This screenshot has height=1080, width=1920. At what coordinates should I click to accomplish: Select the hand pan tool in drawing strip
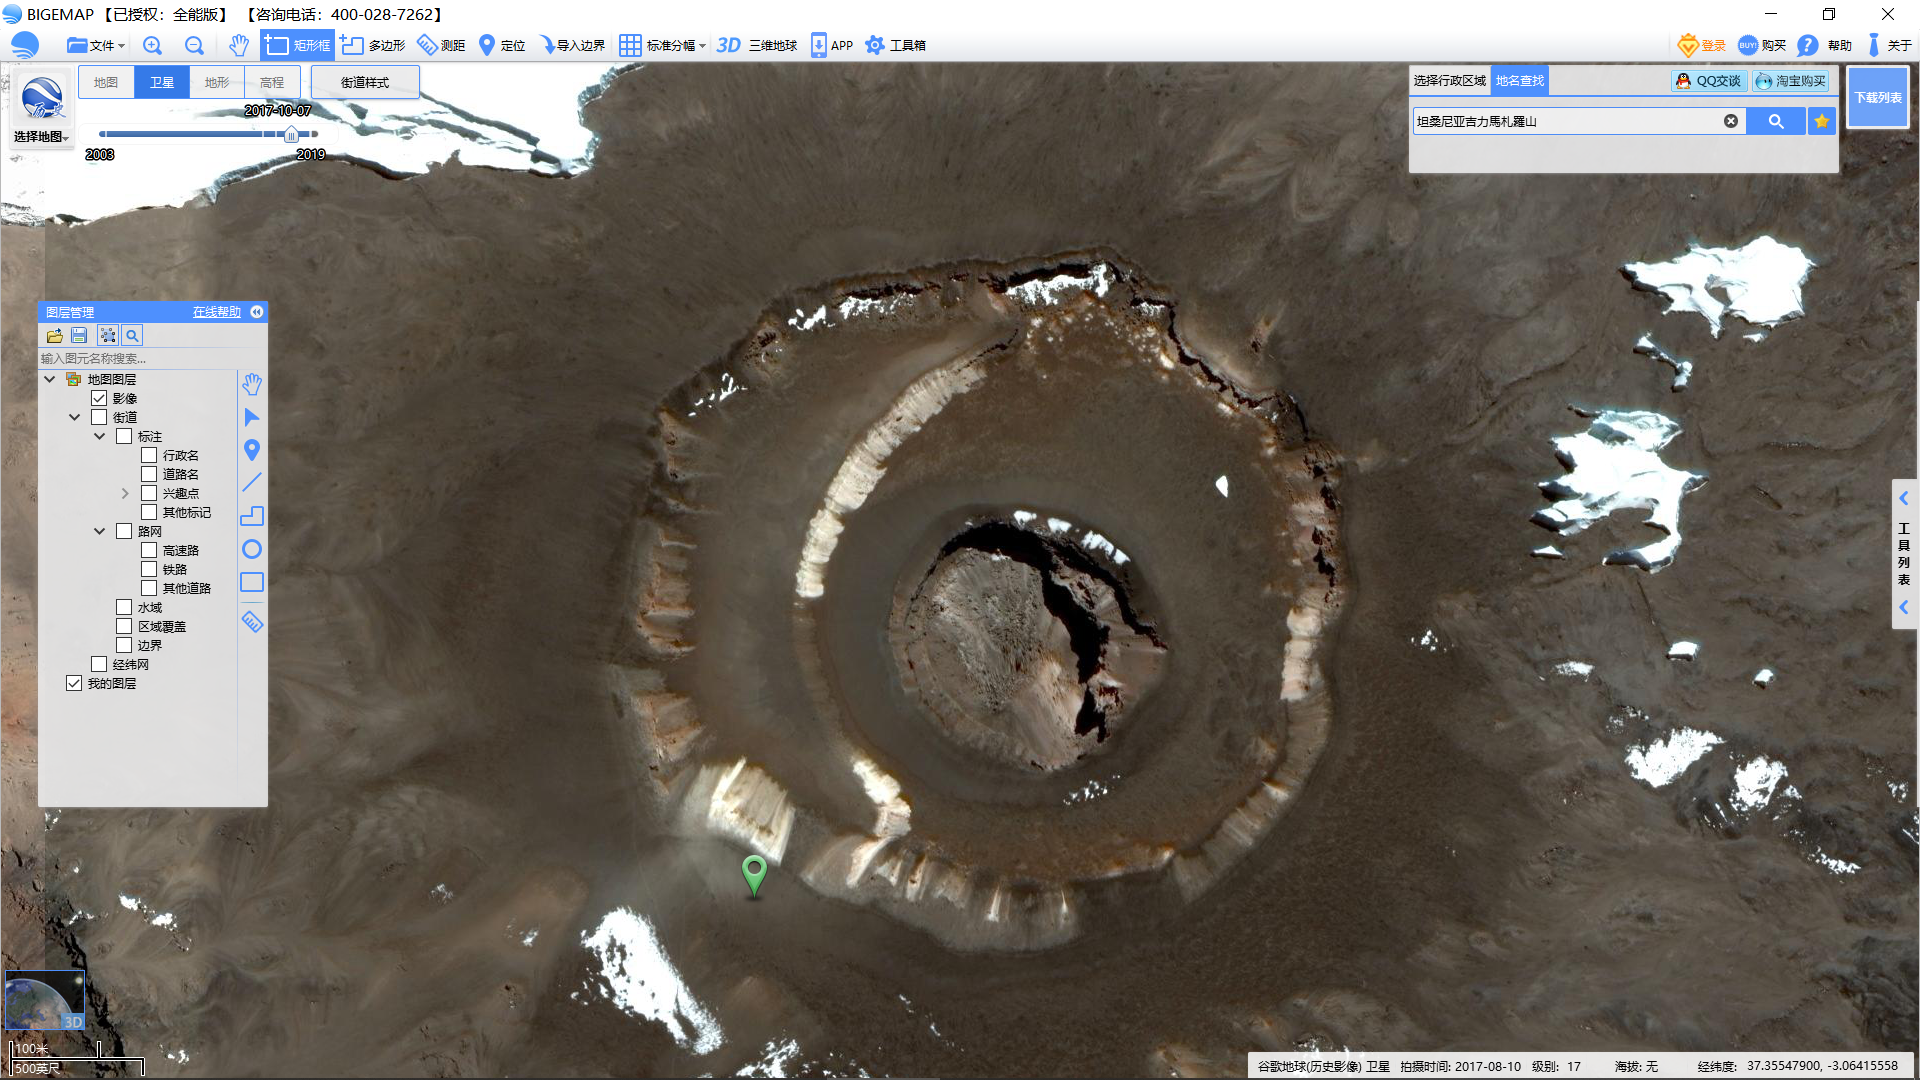click(x=252, y=384)
